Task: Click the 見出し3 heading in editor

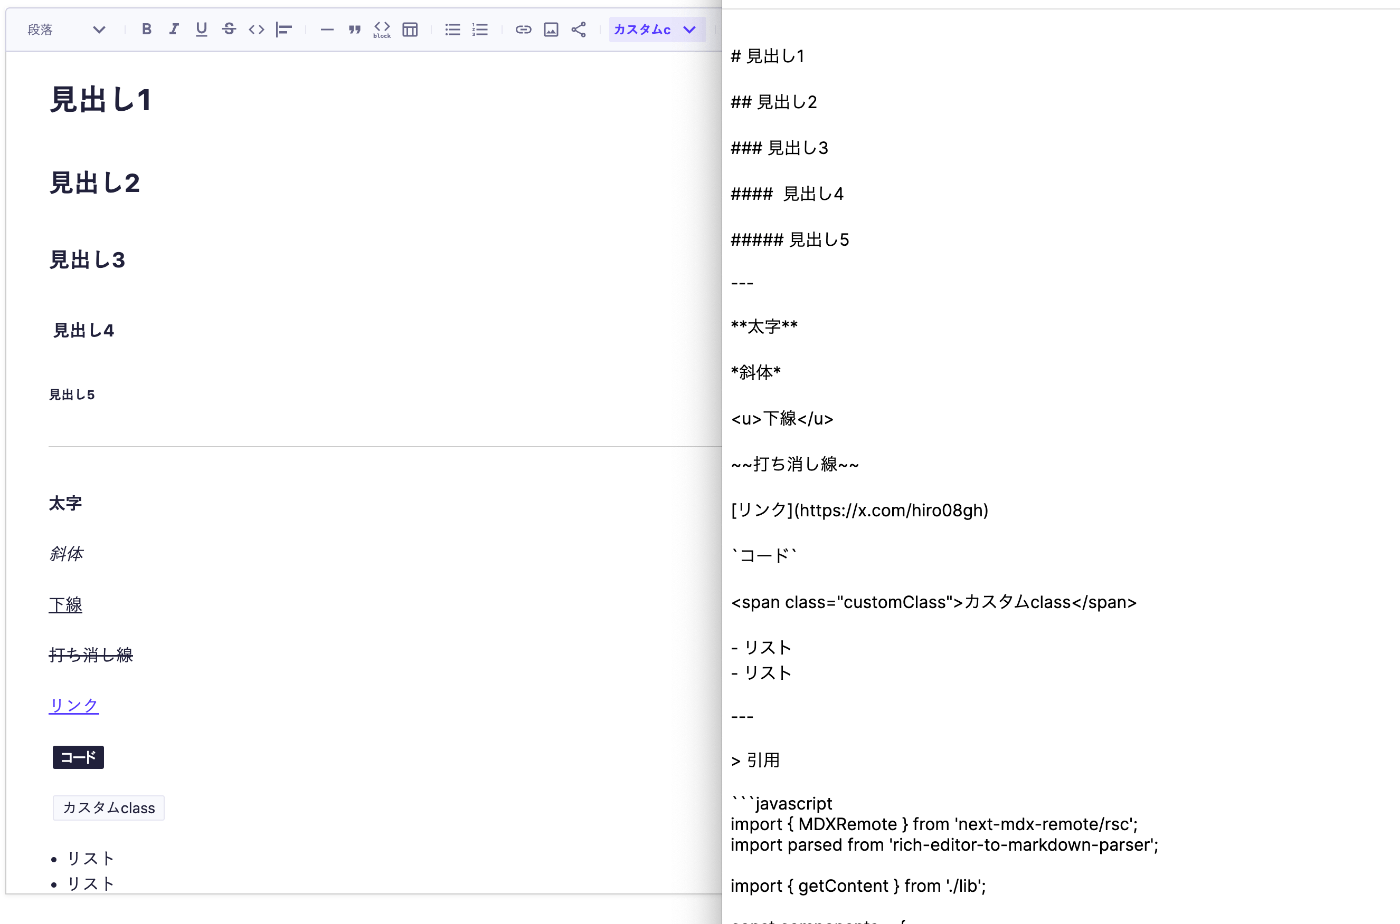Action: click(x=87, y=260)
